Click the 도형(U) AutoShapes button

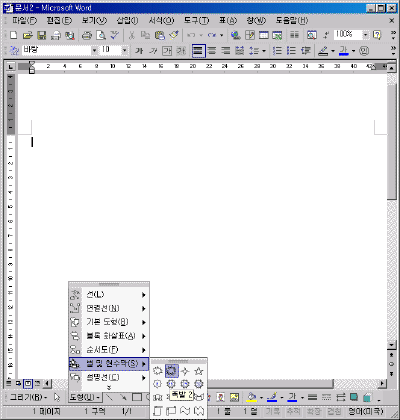tap(85, 397)
